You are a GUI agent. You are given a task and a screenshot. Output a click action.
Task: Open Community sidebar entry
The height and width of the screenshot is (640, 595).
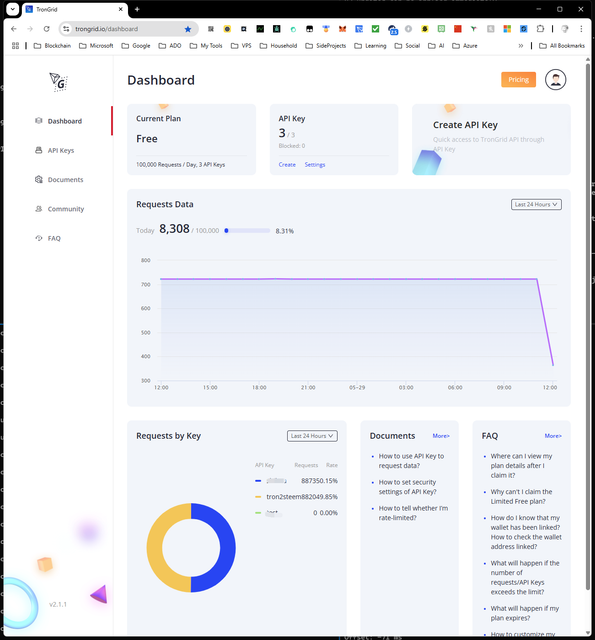60,209
